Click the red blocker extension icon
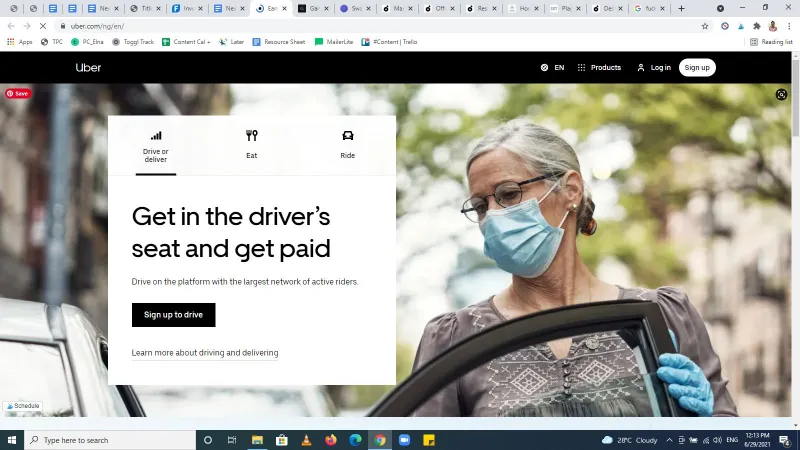The image size is (800, 450). pyautogui.click(x=724, y=26)
